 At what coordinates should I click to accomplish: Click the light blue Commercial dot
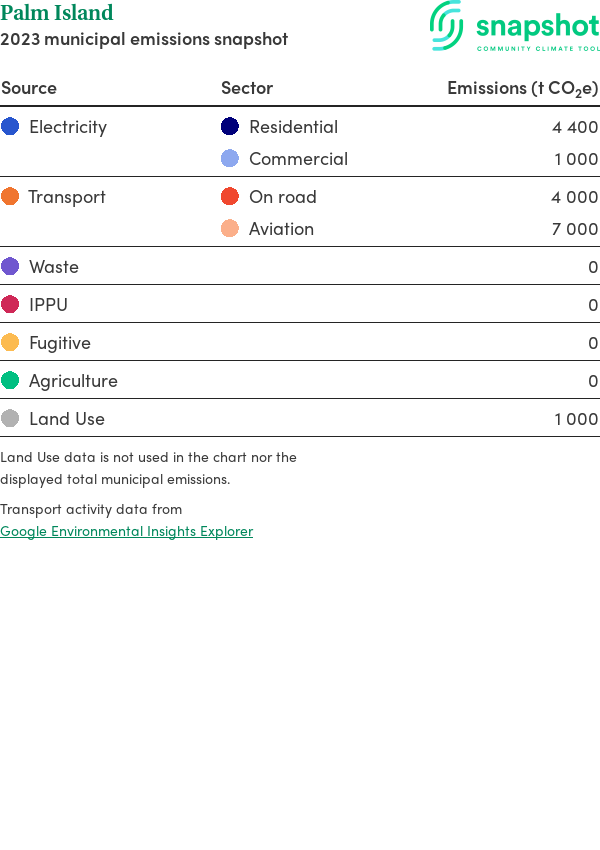(230, 159)
